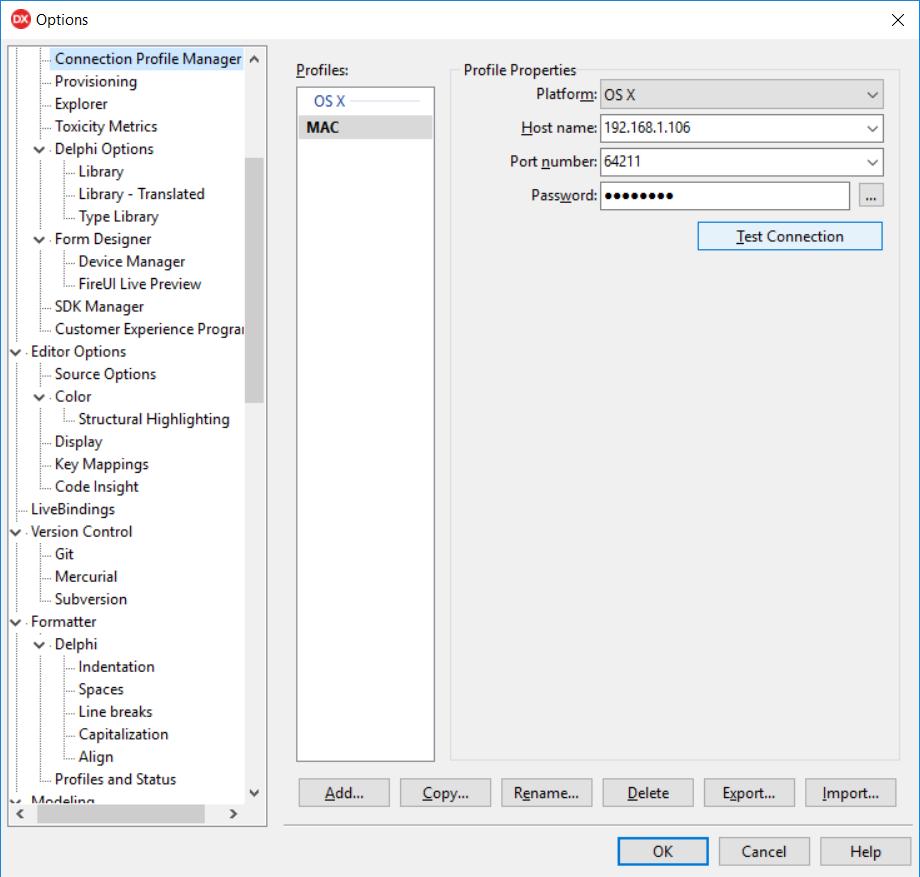Open the Explorer options page
Screen dimensions: 920x877
(81, 104)
